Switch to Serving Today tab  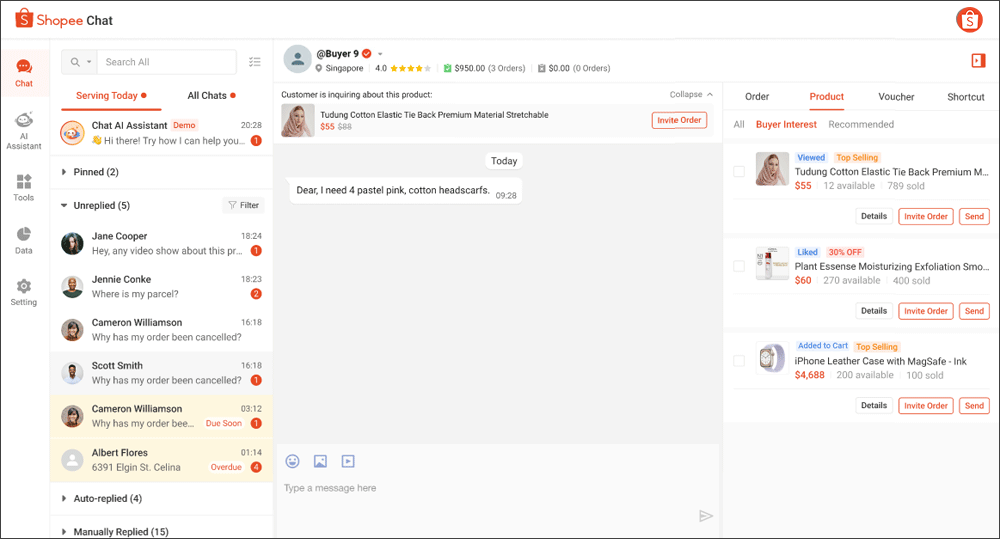111,96
